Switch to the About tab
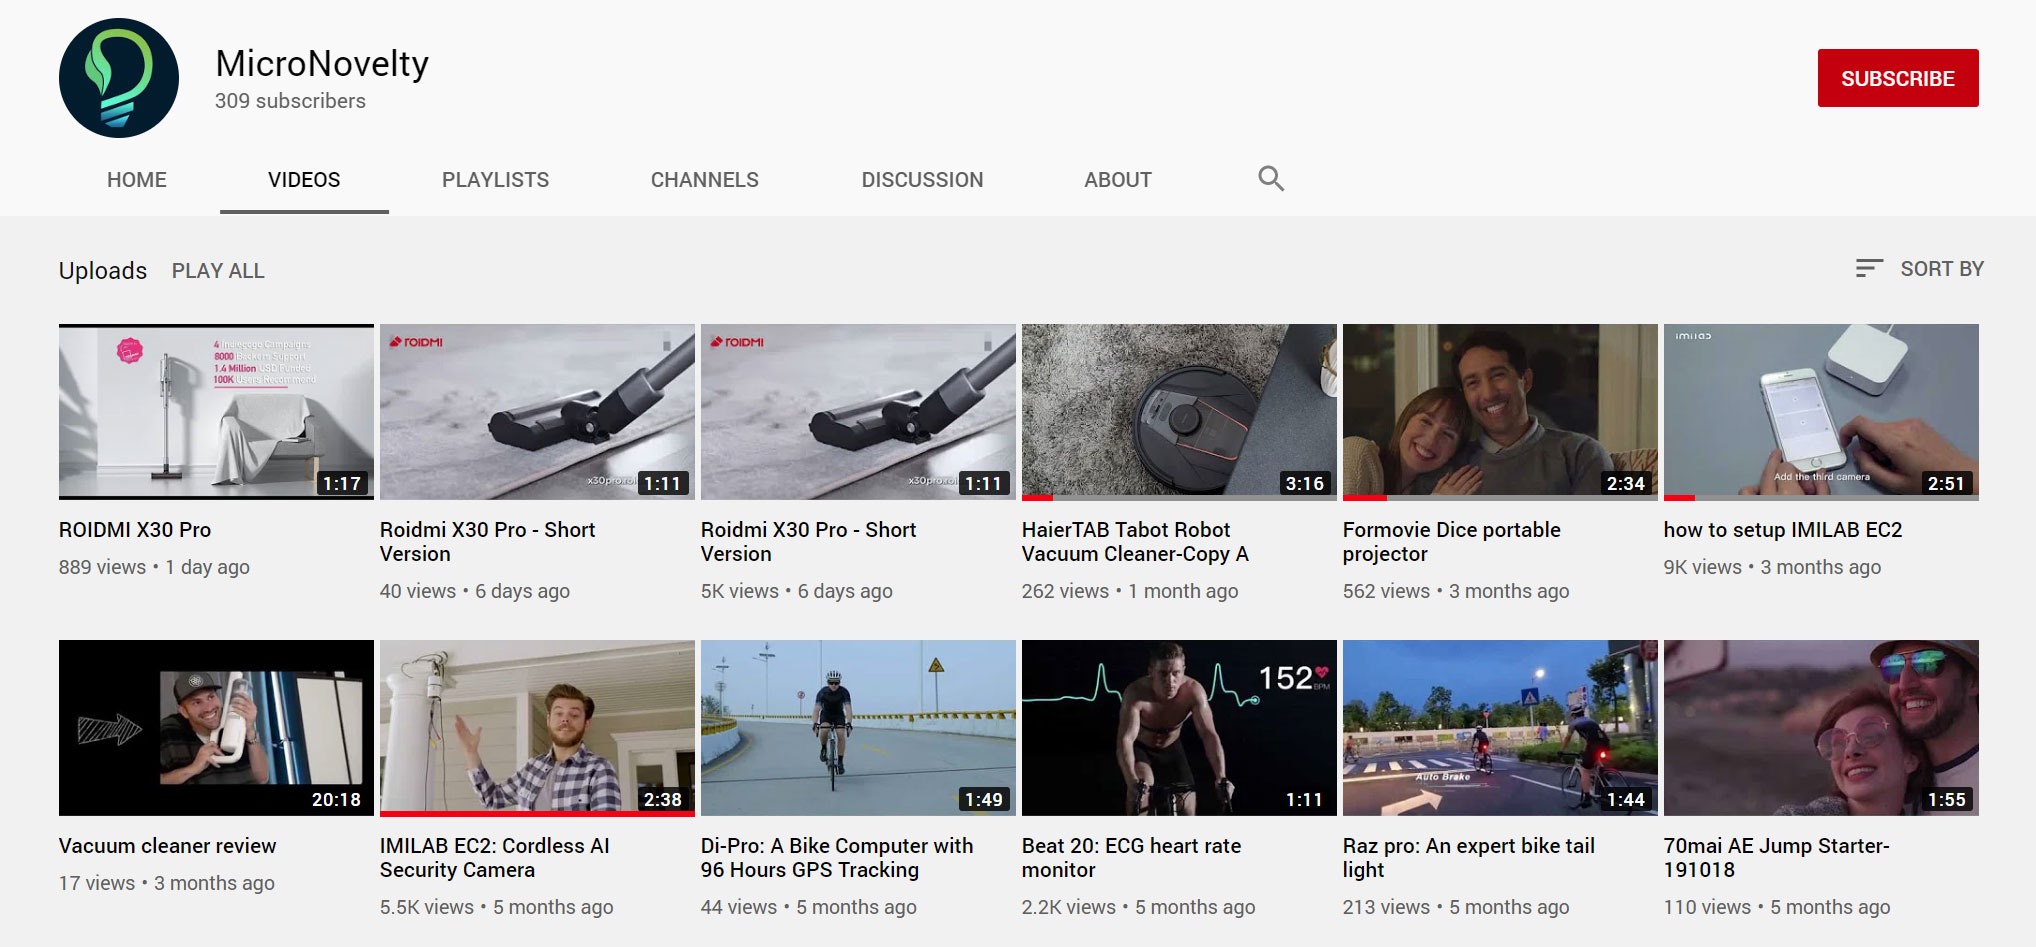This screenshot has width=2036, height=947. [1118, 180]
